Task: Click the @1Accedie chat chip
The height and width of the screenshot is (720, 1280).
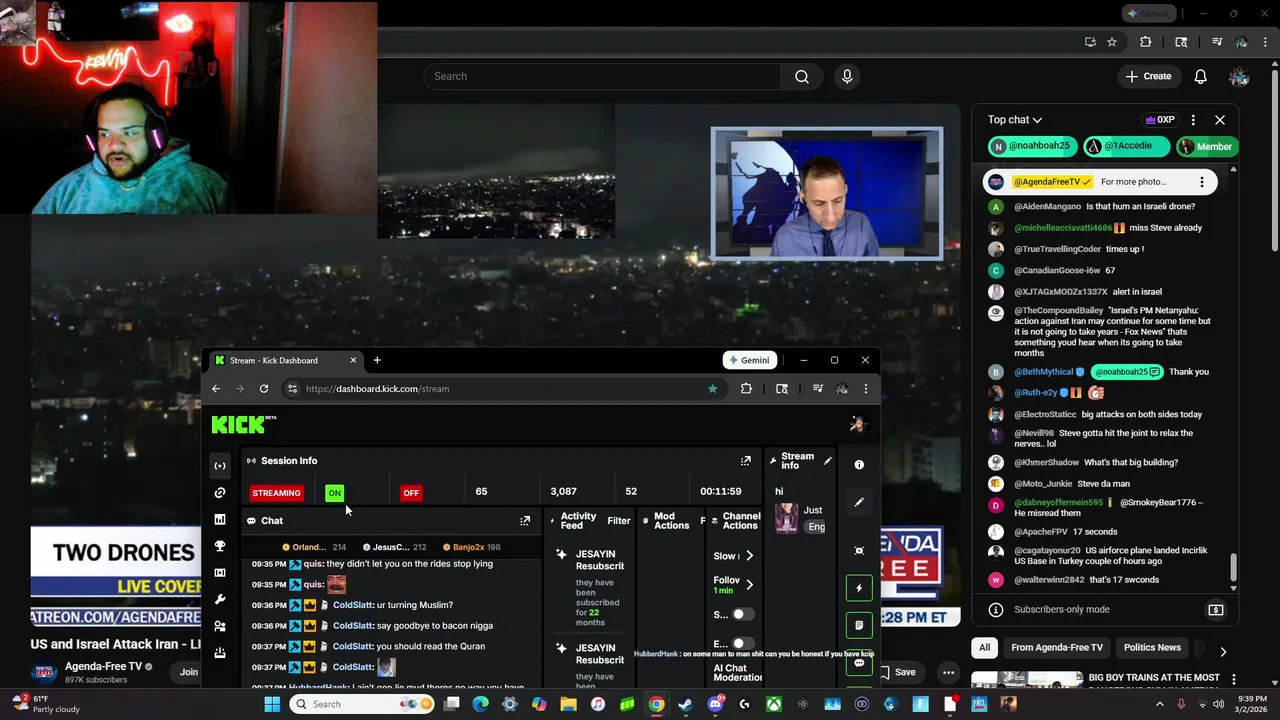Action: tap(1126, 147)
